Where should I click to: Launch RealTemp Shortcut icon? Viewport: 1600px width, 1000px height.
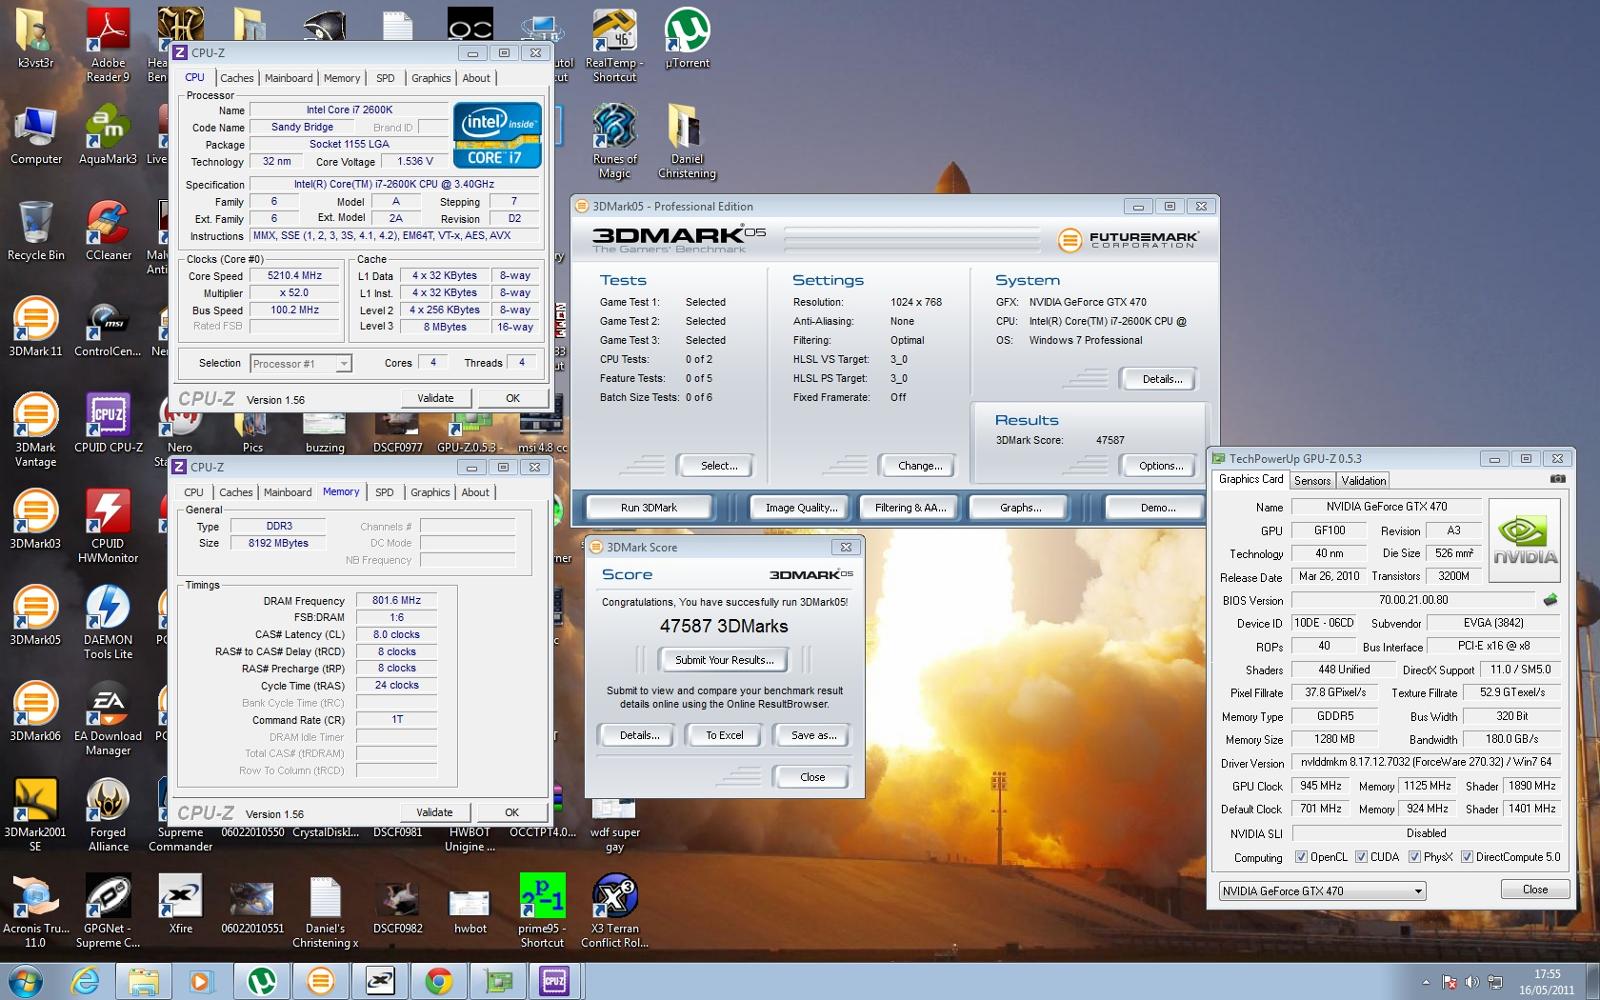(614, 44)
